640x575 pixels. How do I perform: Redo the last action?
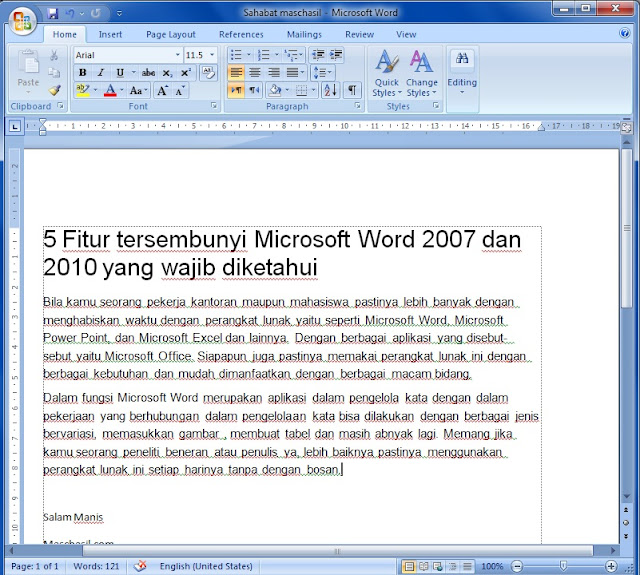pyautogui.click(x=96, y=13)
